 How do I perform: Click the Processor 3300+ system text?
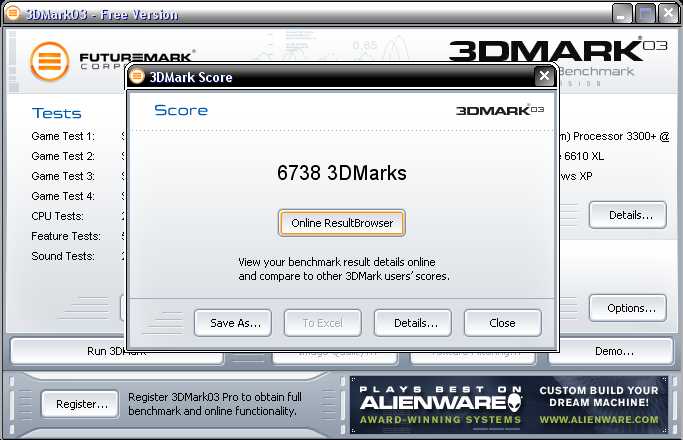point(615,136)
